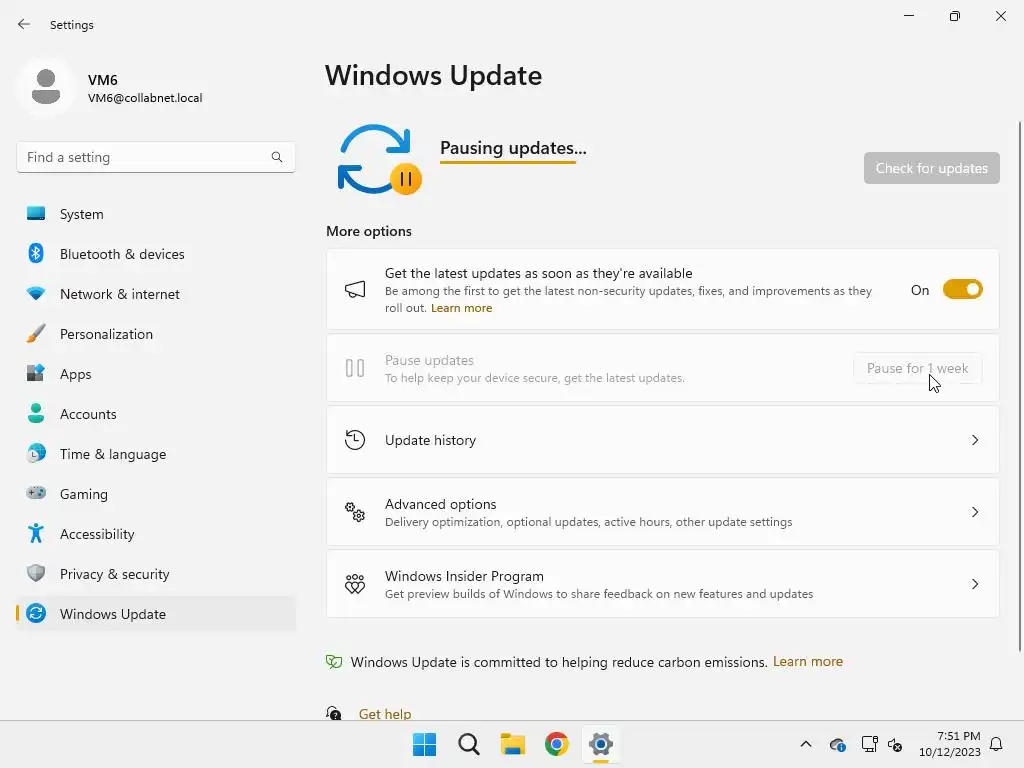The image size is (1024, 768).
Task: Click the VM6@collabnet.local account text
Action: (145, 98)
